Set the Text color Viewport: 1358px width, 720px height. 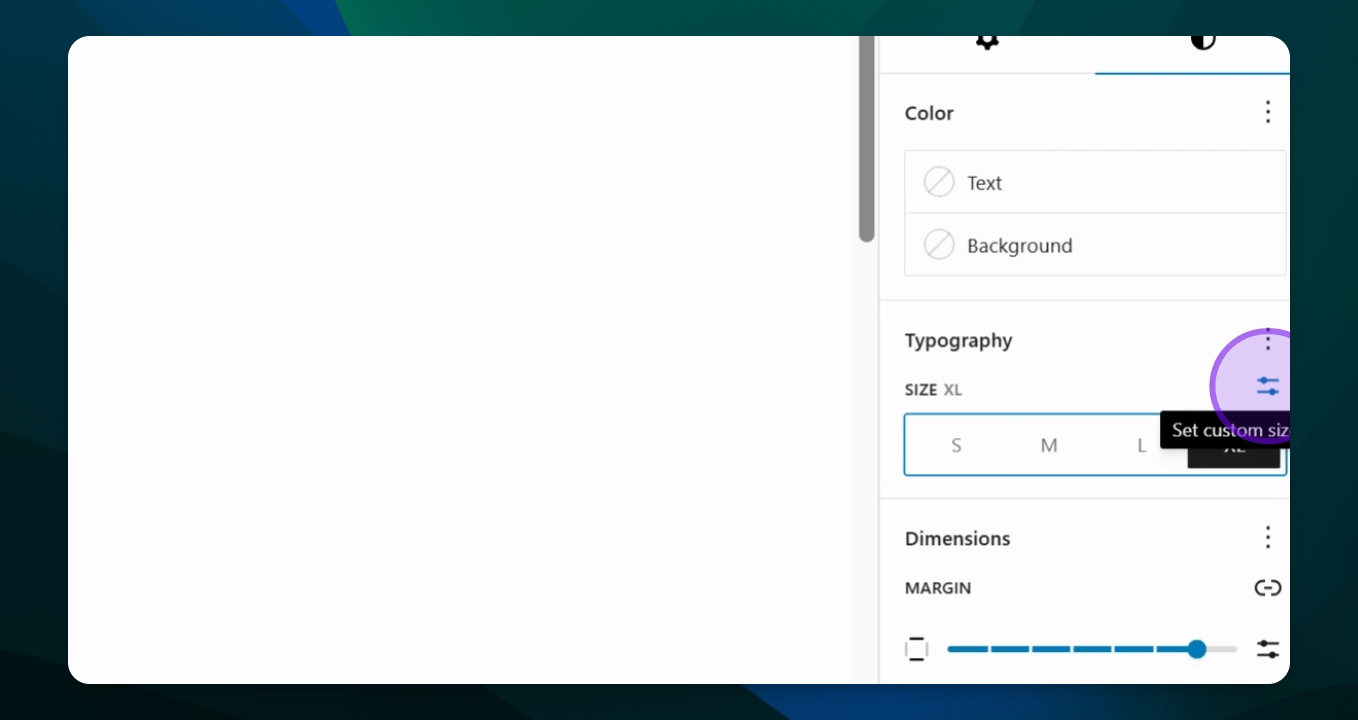click(x=1095, y=182)
